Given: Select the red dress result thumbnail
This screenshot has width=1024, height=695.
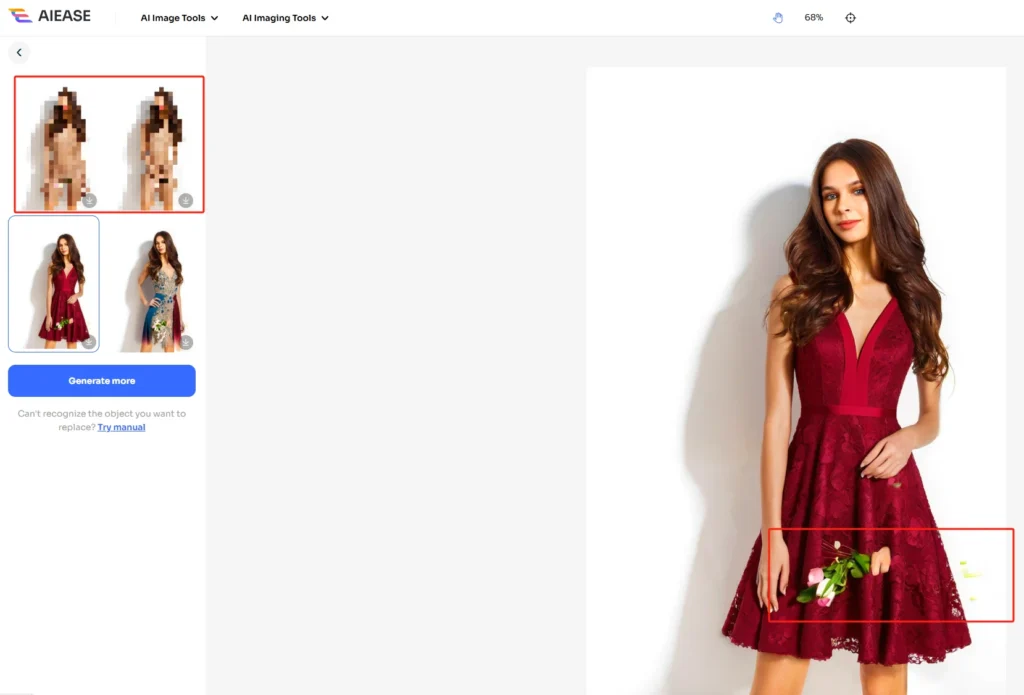Looking at the screenshot, I should 54,283.
